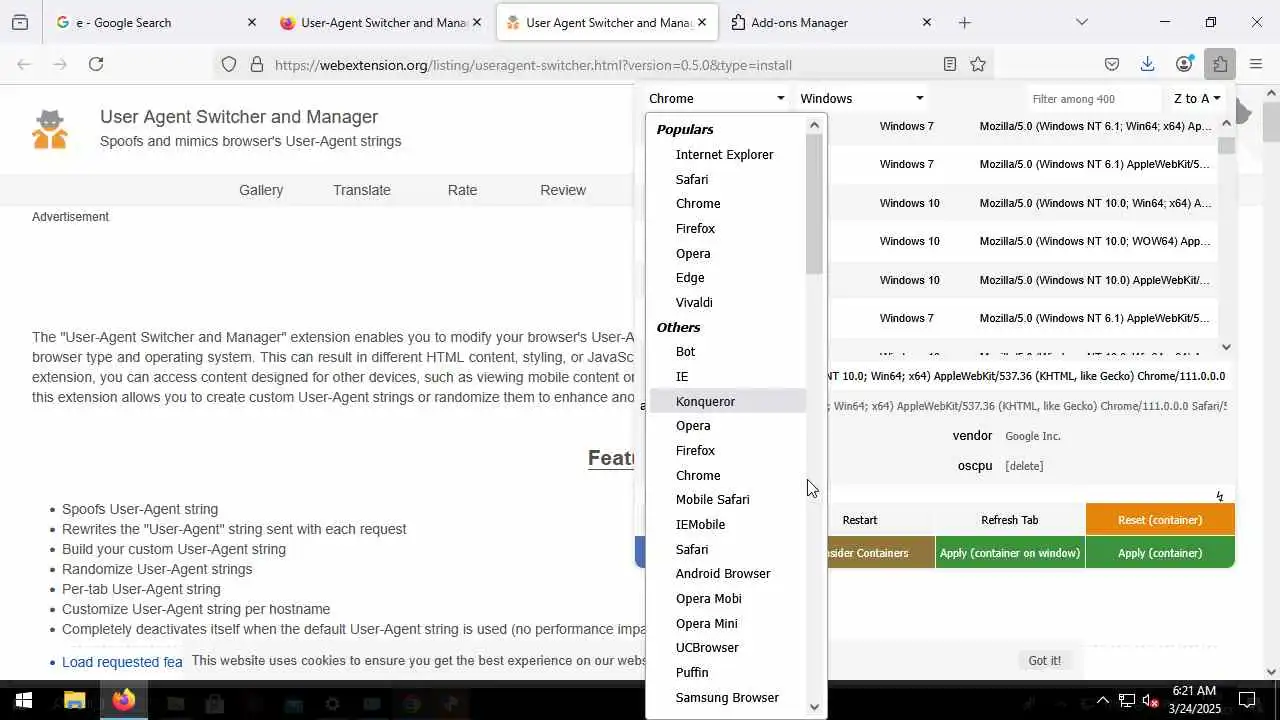Click the muted volume tray icon
1280x720 pixels.
pos(1151,700)
